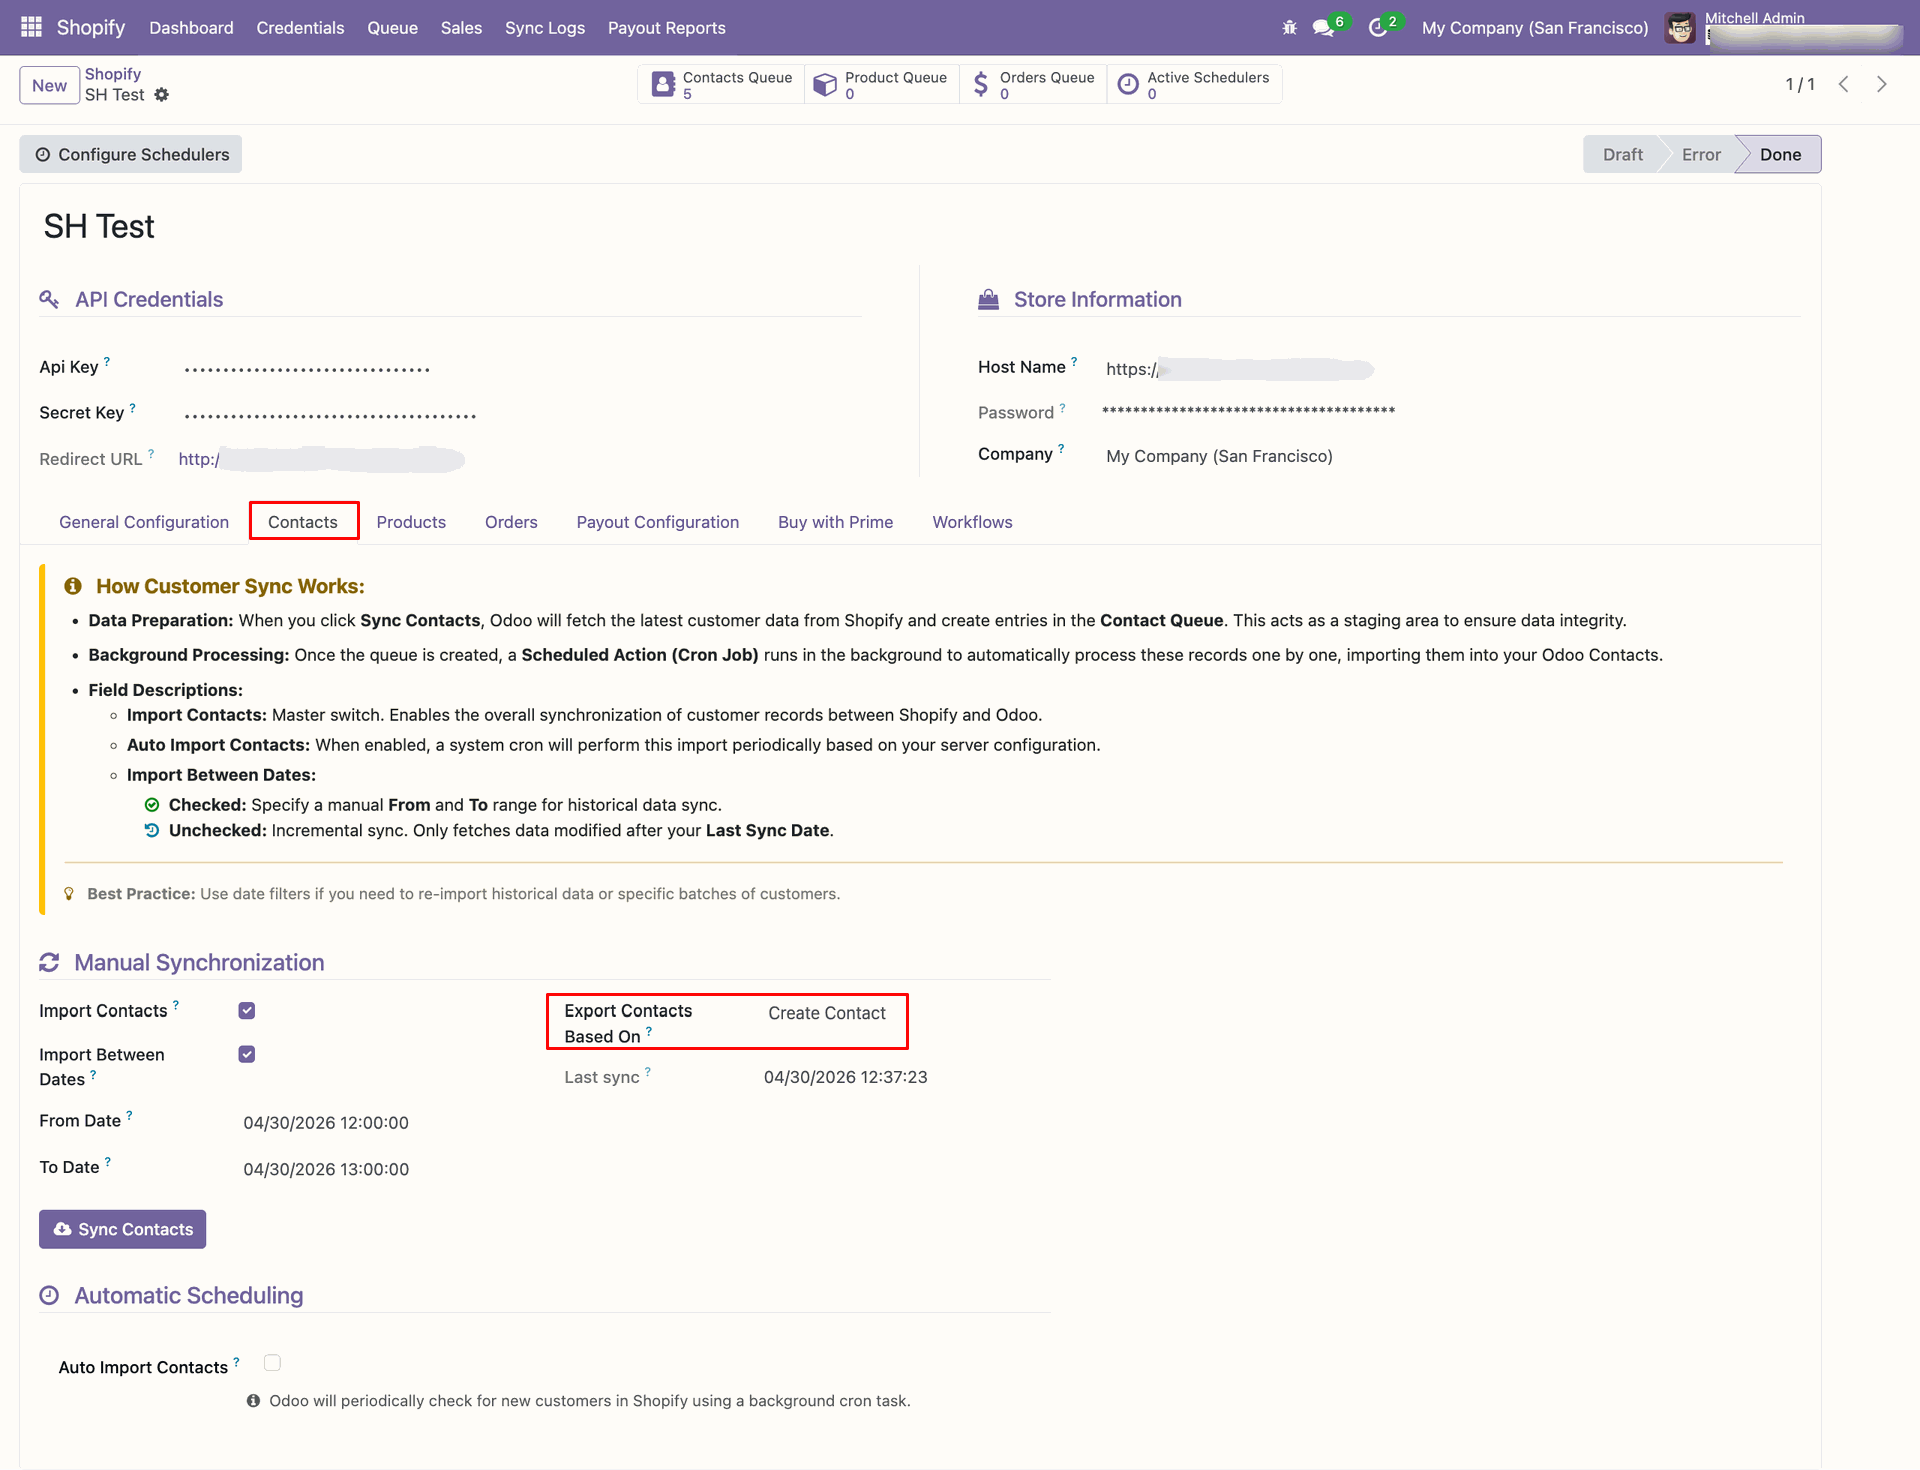The height and width of the screenshot is (1470, 1920).
Task: Open the messages chat icon with badge 6
Action: point(1324,28)
